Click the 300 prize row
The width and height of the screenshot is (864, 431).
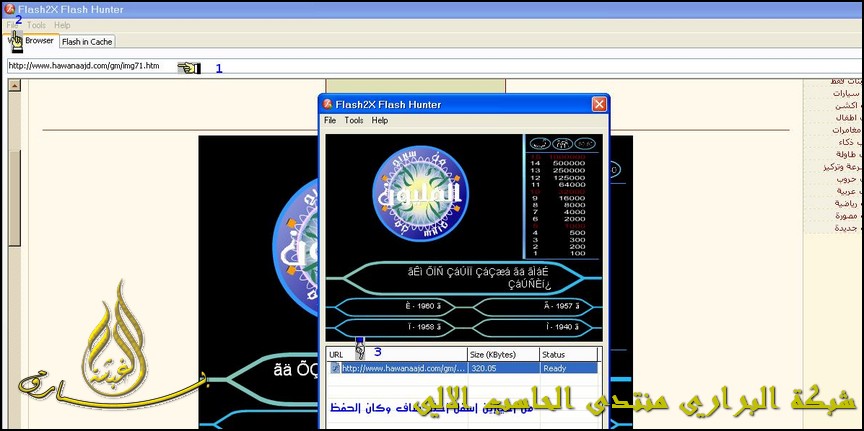tap(557, 240)
